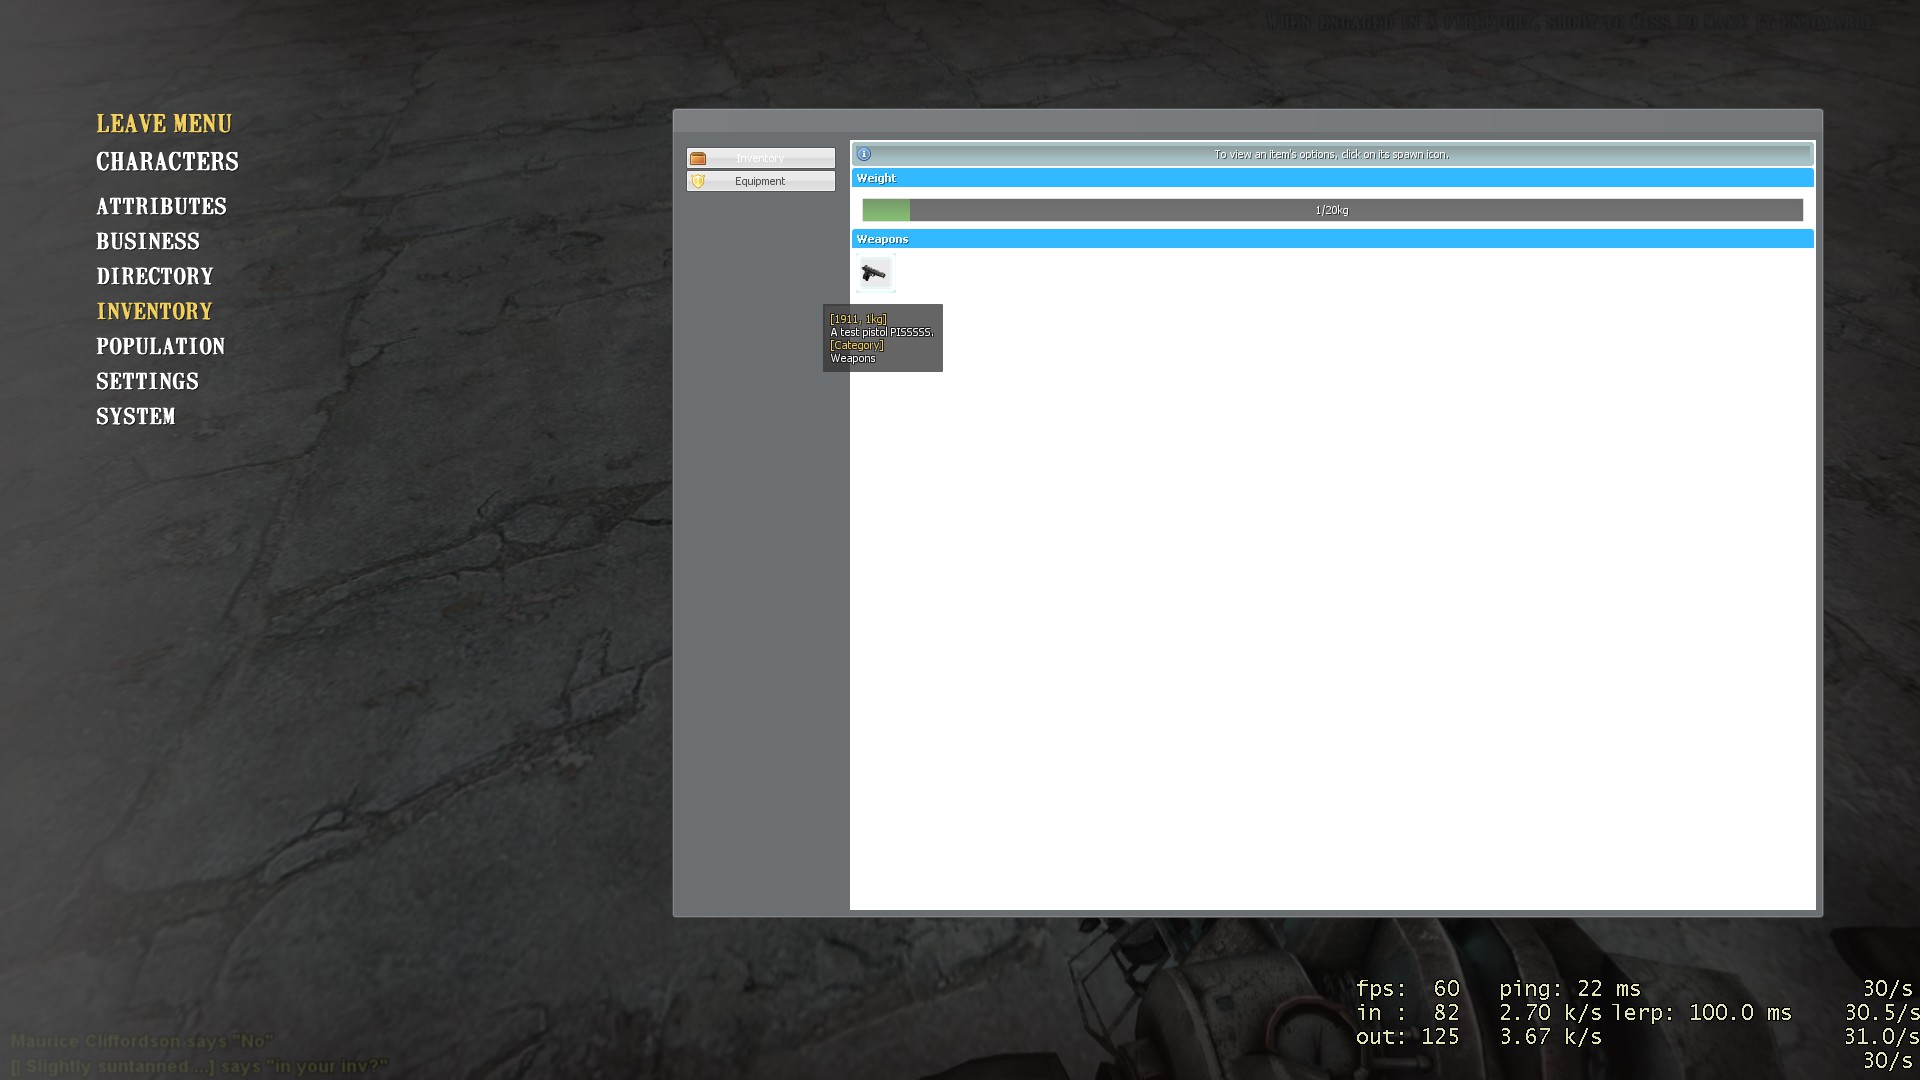Image resolution: width=1920 pixels, height=1080 pixels.
Task: Click the 1911 pistol spawn icon
Action: [875, 273]
